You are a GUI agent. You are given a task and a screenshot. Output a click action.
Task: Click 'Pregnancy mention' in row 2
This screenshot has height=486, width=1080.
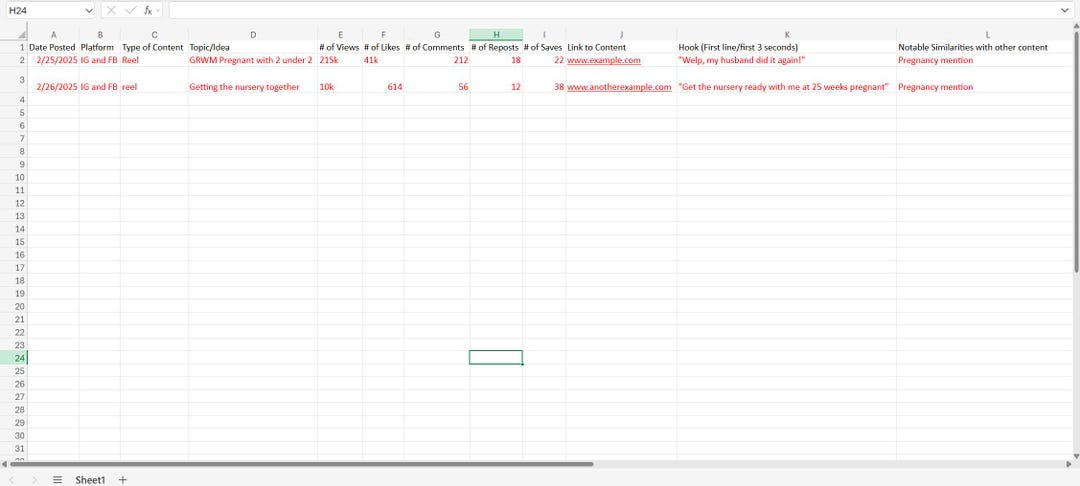click(987, 61)
